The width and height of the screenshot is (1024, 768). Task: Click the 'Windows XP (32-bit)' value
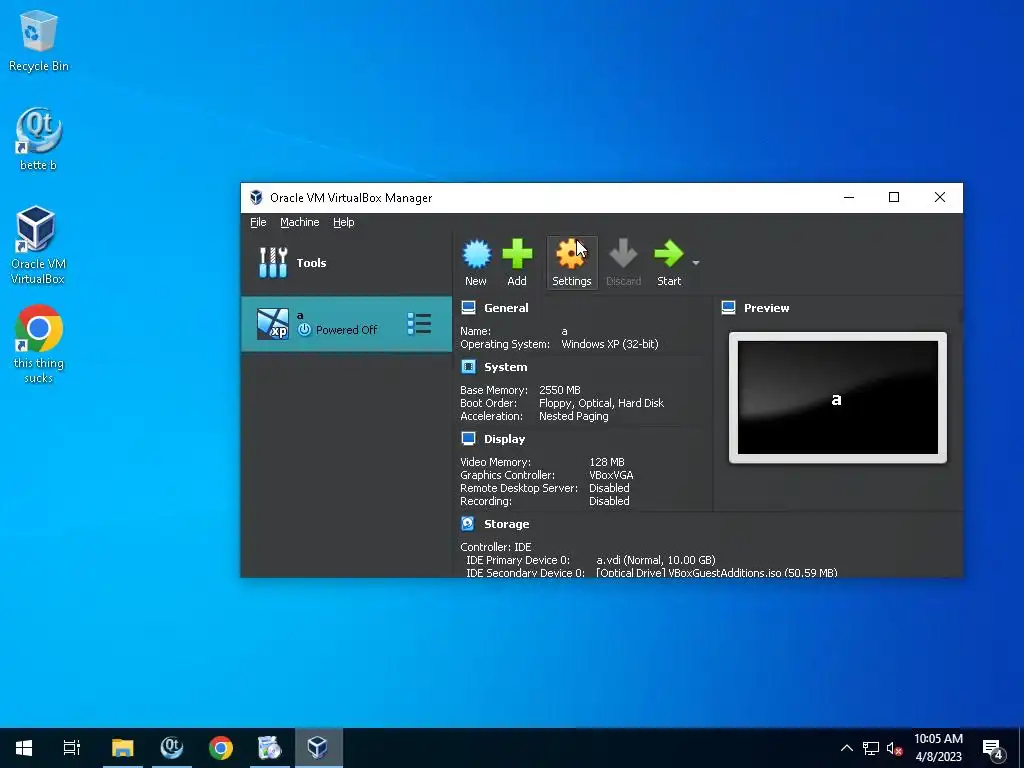(610, 344)
